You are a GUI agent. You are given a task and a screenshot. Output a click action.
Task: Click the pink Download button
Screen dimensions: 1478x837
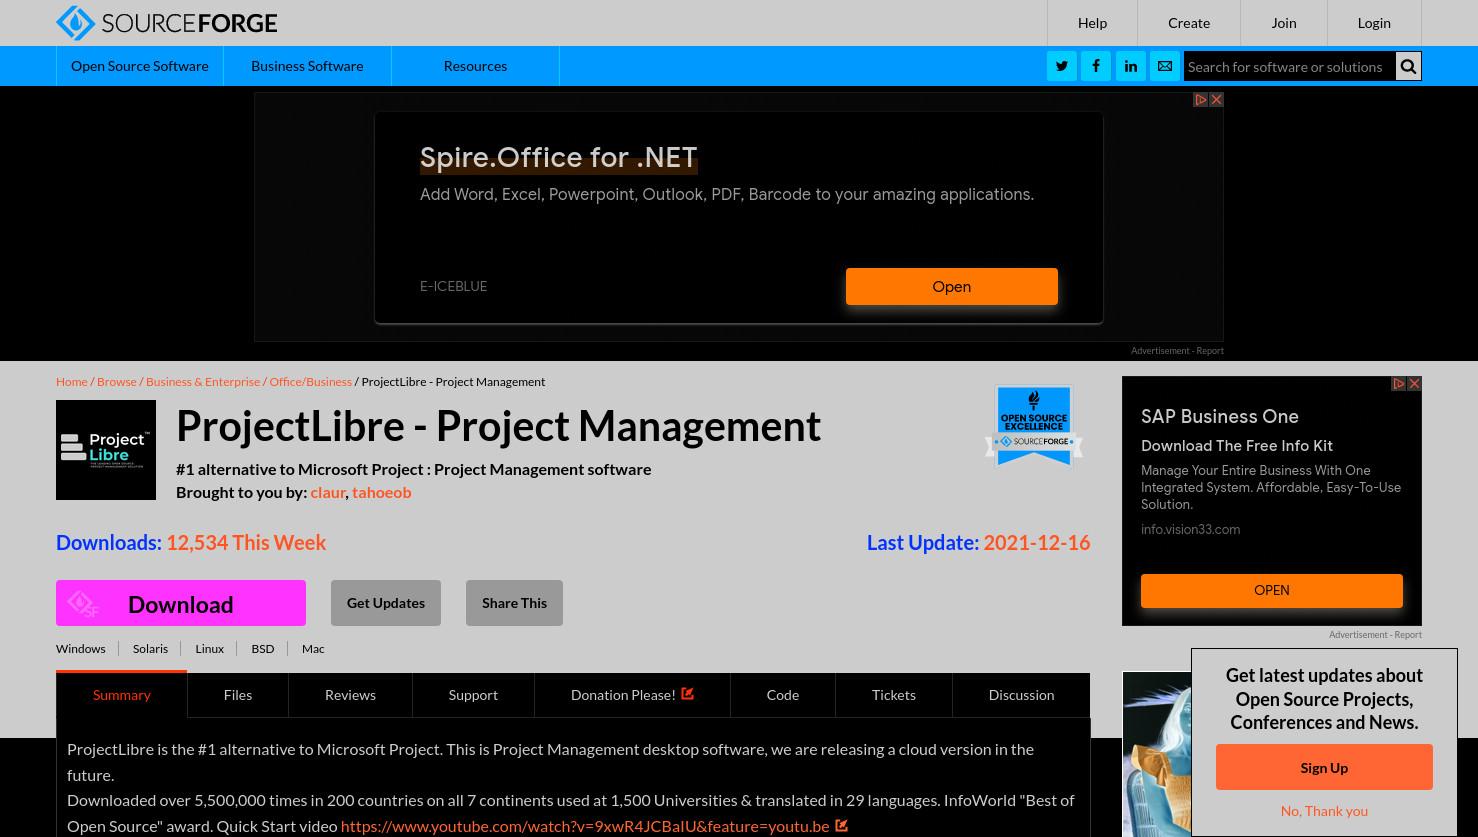(x=181, y=603)
